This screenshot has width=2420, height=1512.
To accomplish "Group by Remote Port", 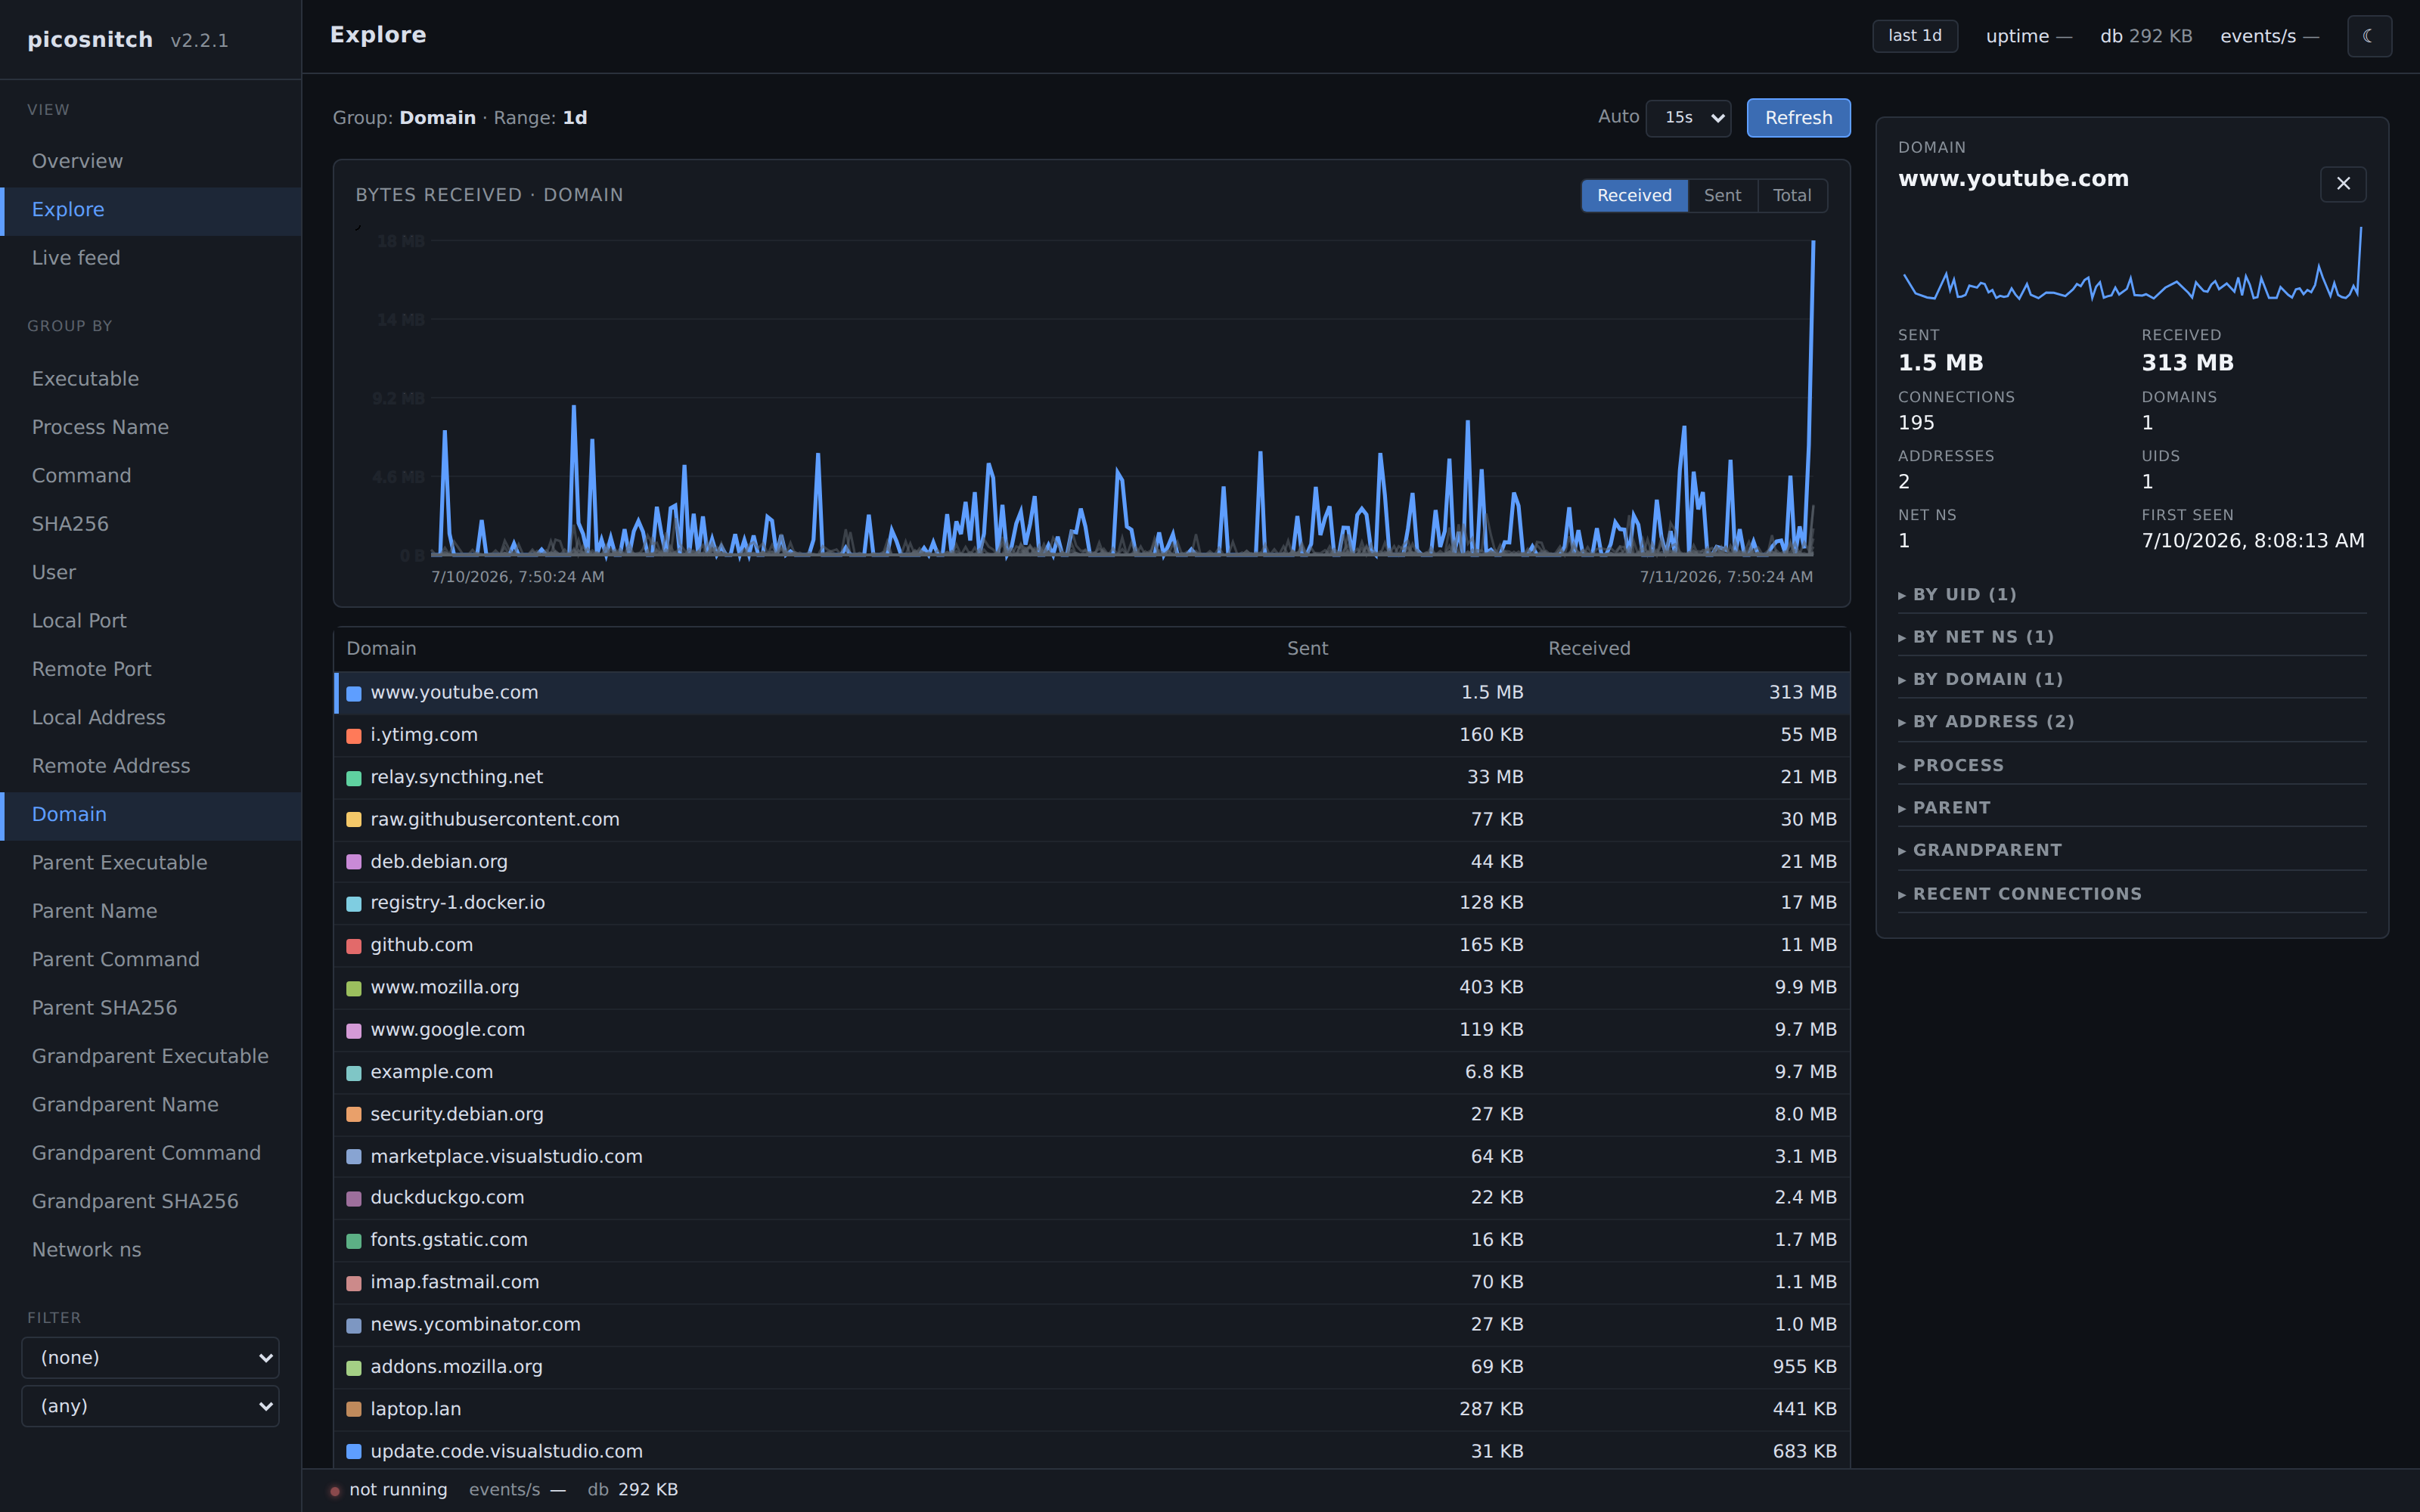I will [151, 669].
